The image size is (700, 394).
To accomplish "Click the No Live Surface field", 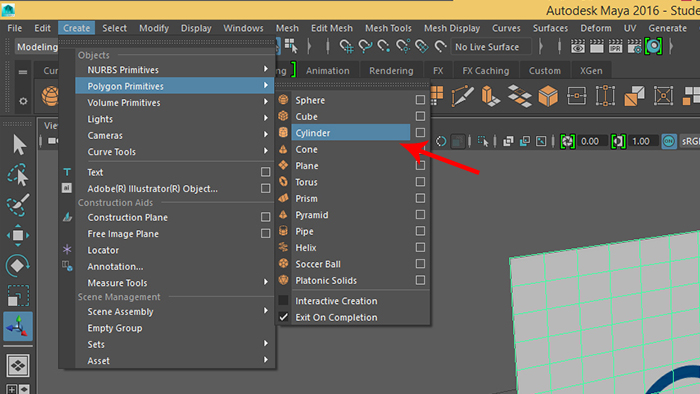I will tap(491, 47).
